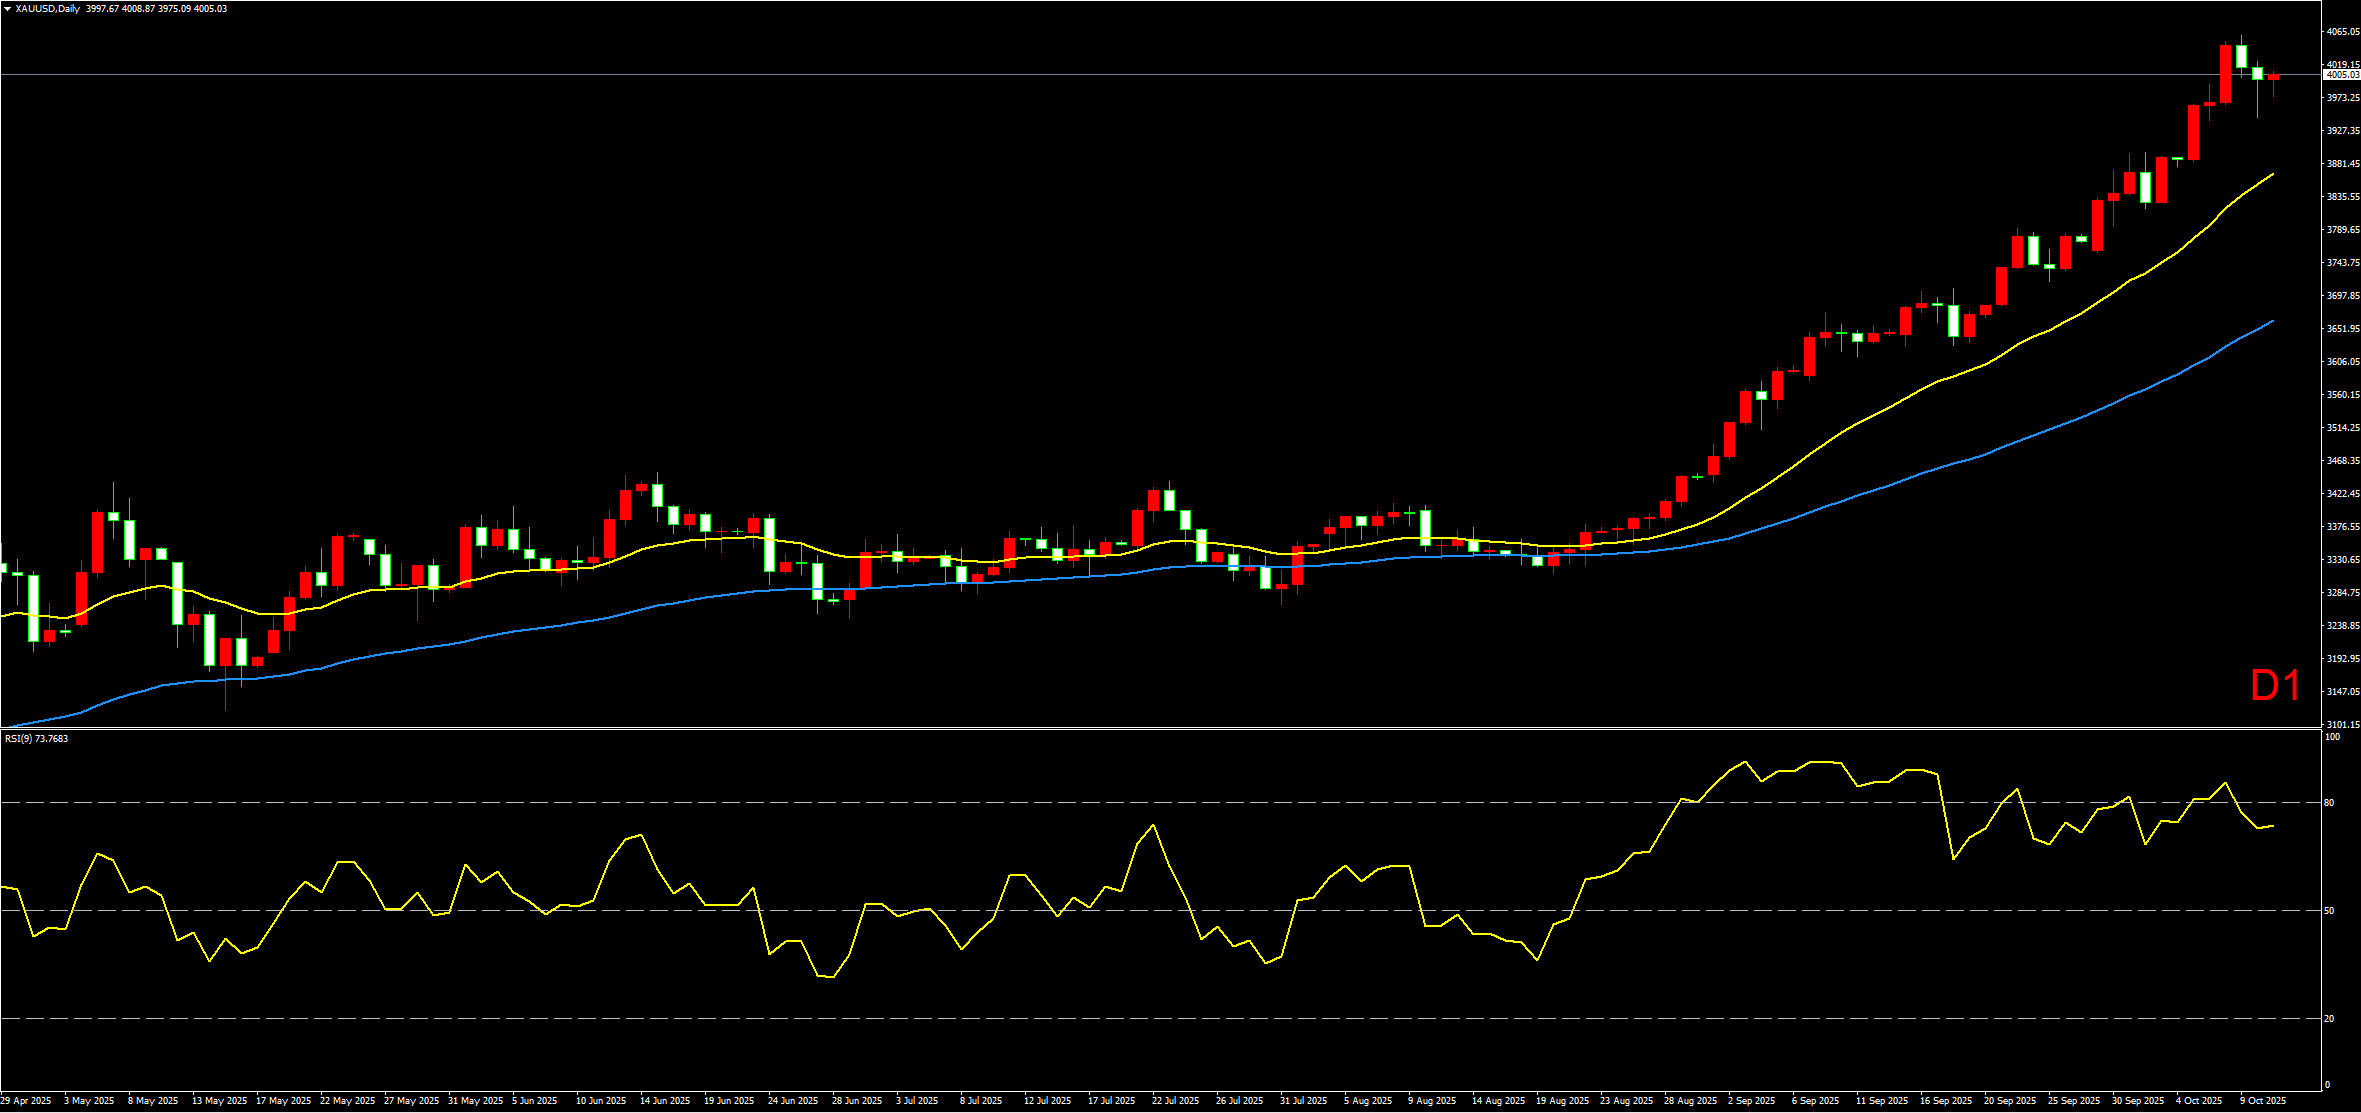Click the RSI 80 level axis label
Image resolution: width=2361 pixels, height=1113 pixels.
coord(2329,803)
